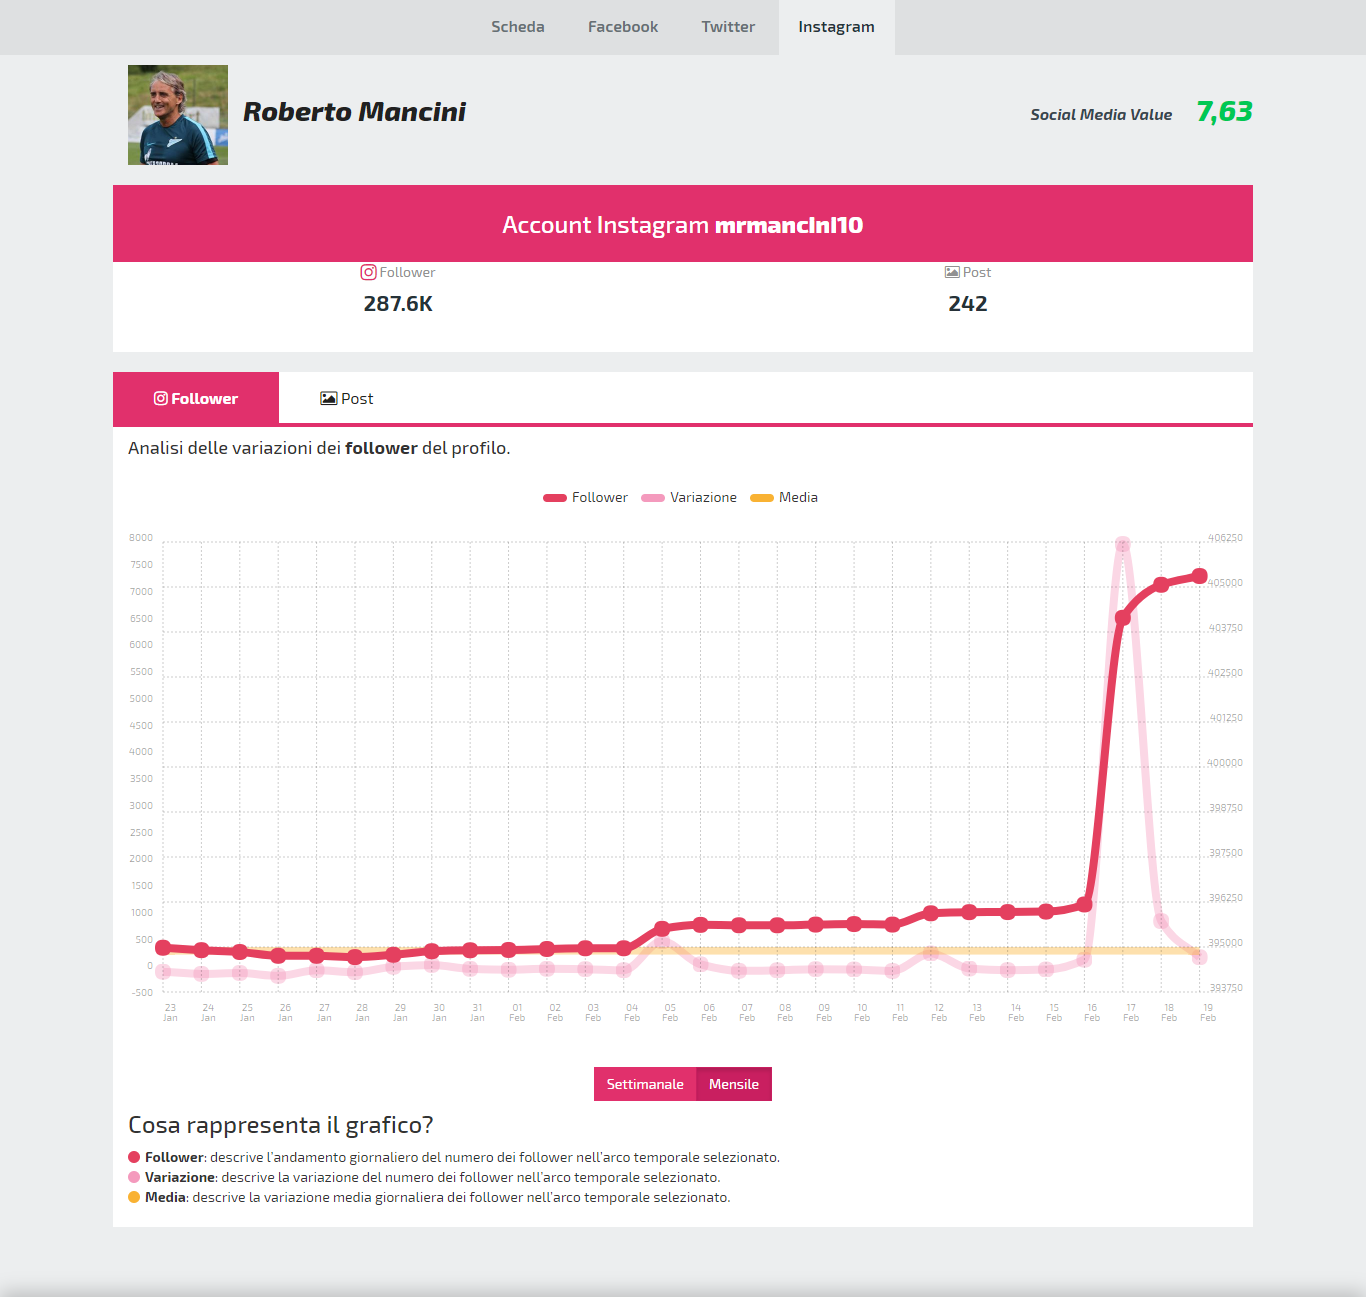1366x1297 pixels.
Task: Toggle the Media series in the chart legend
Action: point(784,497)
